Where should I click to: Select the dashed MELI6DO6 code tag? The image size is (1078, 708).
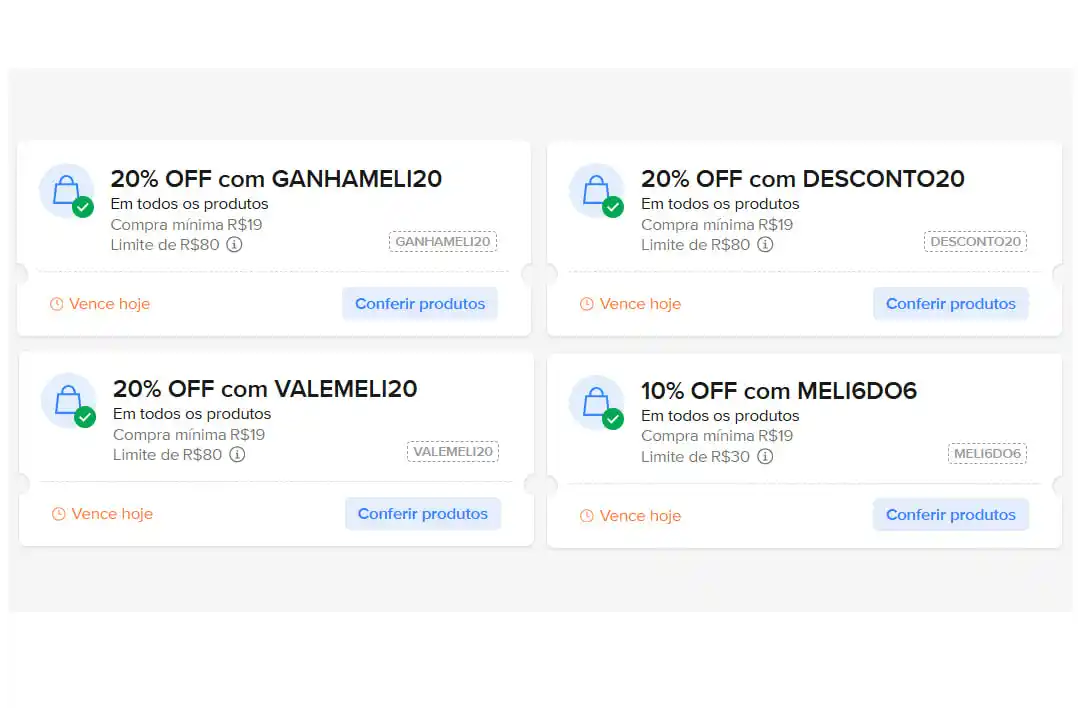pyautogui.click(x=987, y=454)
